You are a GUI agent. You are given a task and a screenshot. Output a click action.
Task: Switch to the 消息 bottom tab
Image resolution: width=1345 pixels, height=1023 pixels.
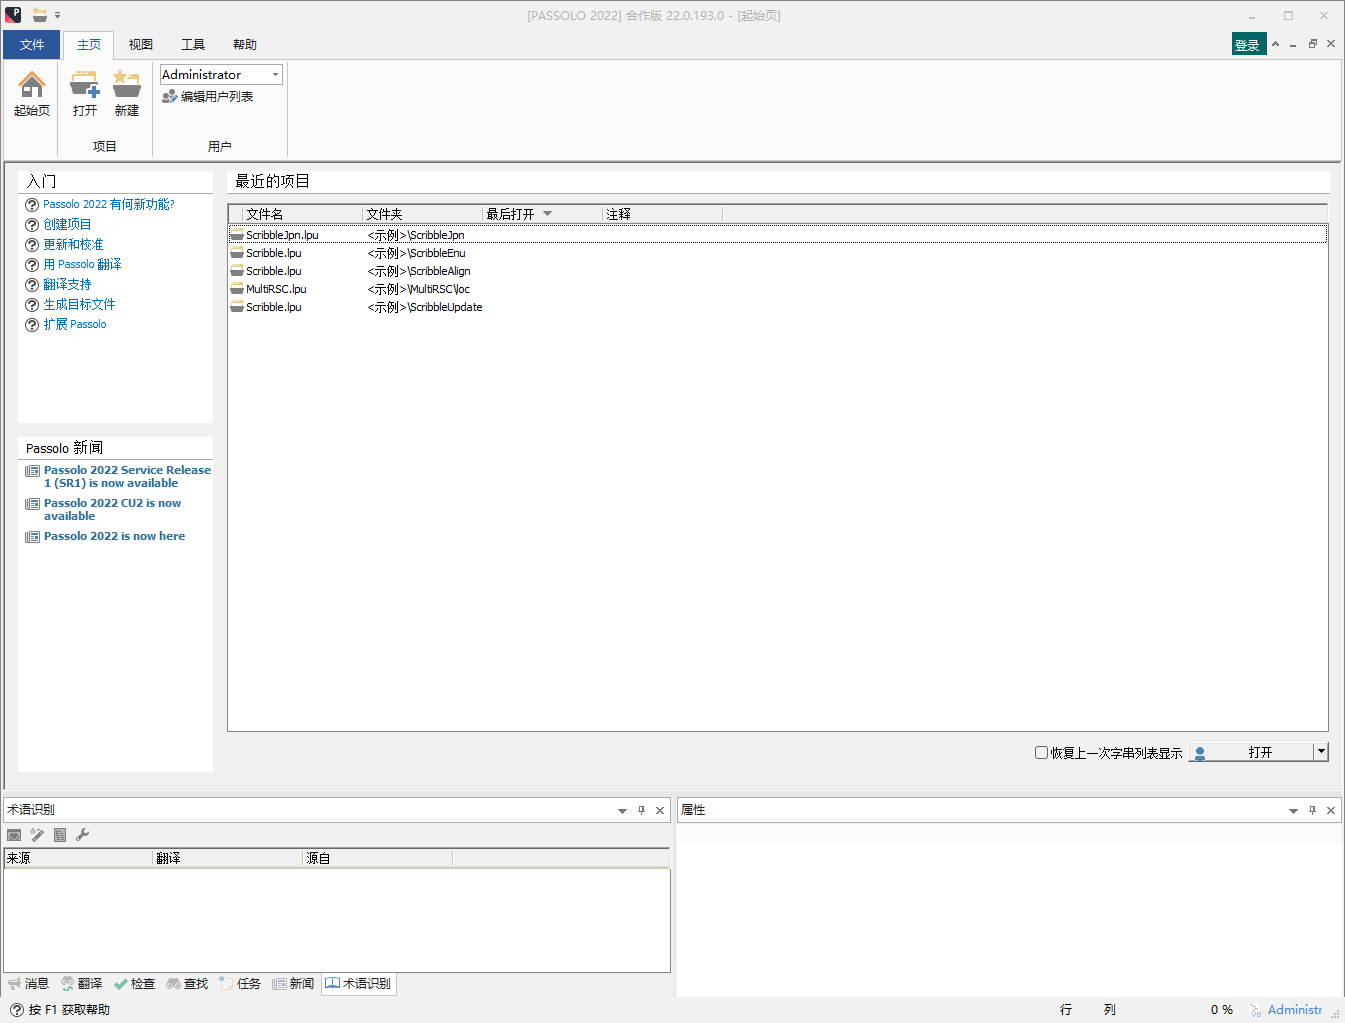(28, 984)
